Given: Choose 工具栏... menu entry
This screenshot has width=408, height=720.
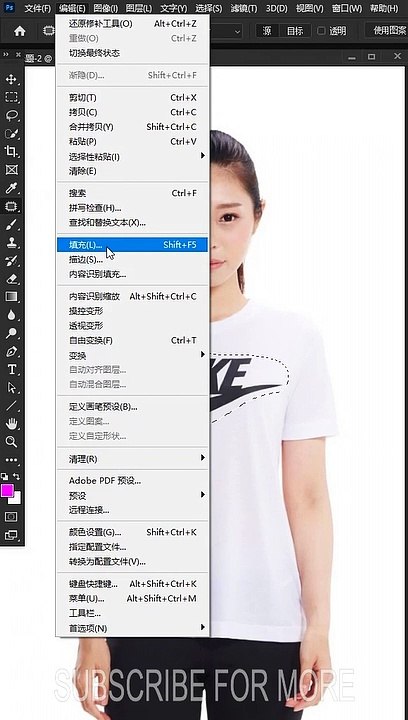Looking at the screenshot, I should click(x=132, y=613).
